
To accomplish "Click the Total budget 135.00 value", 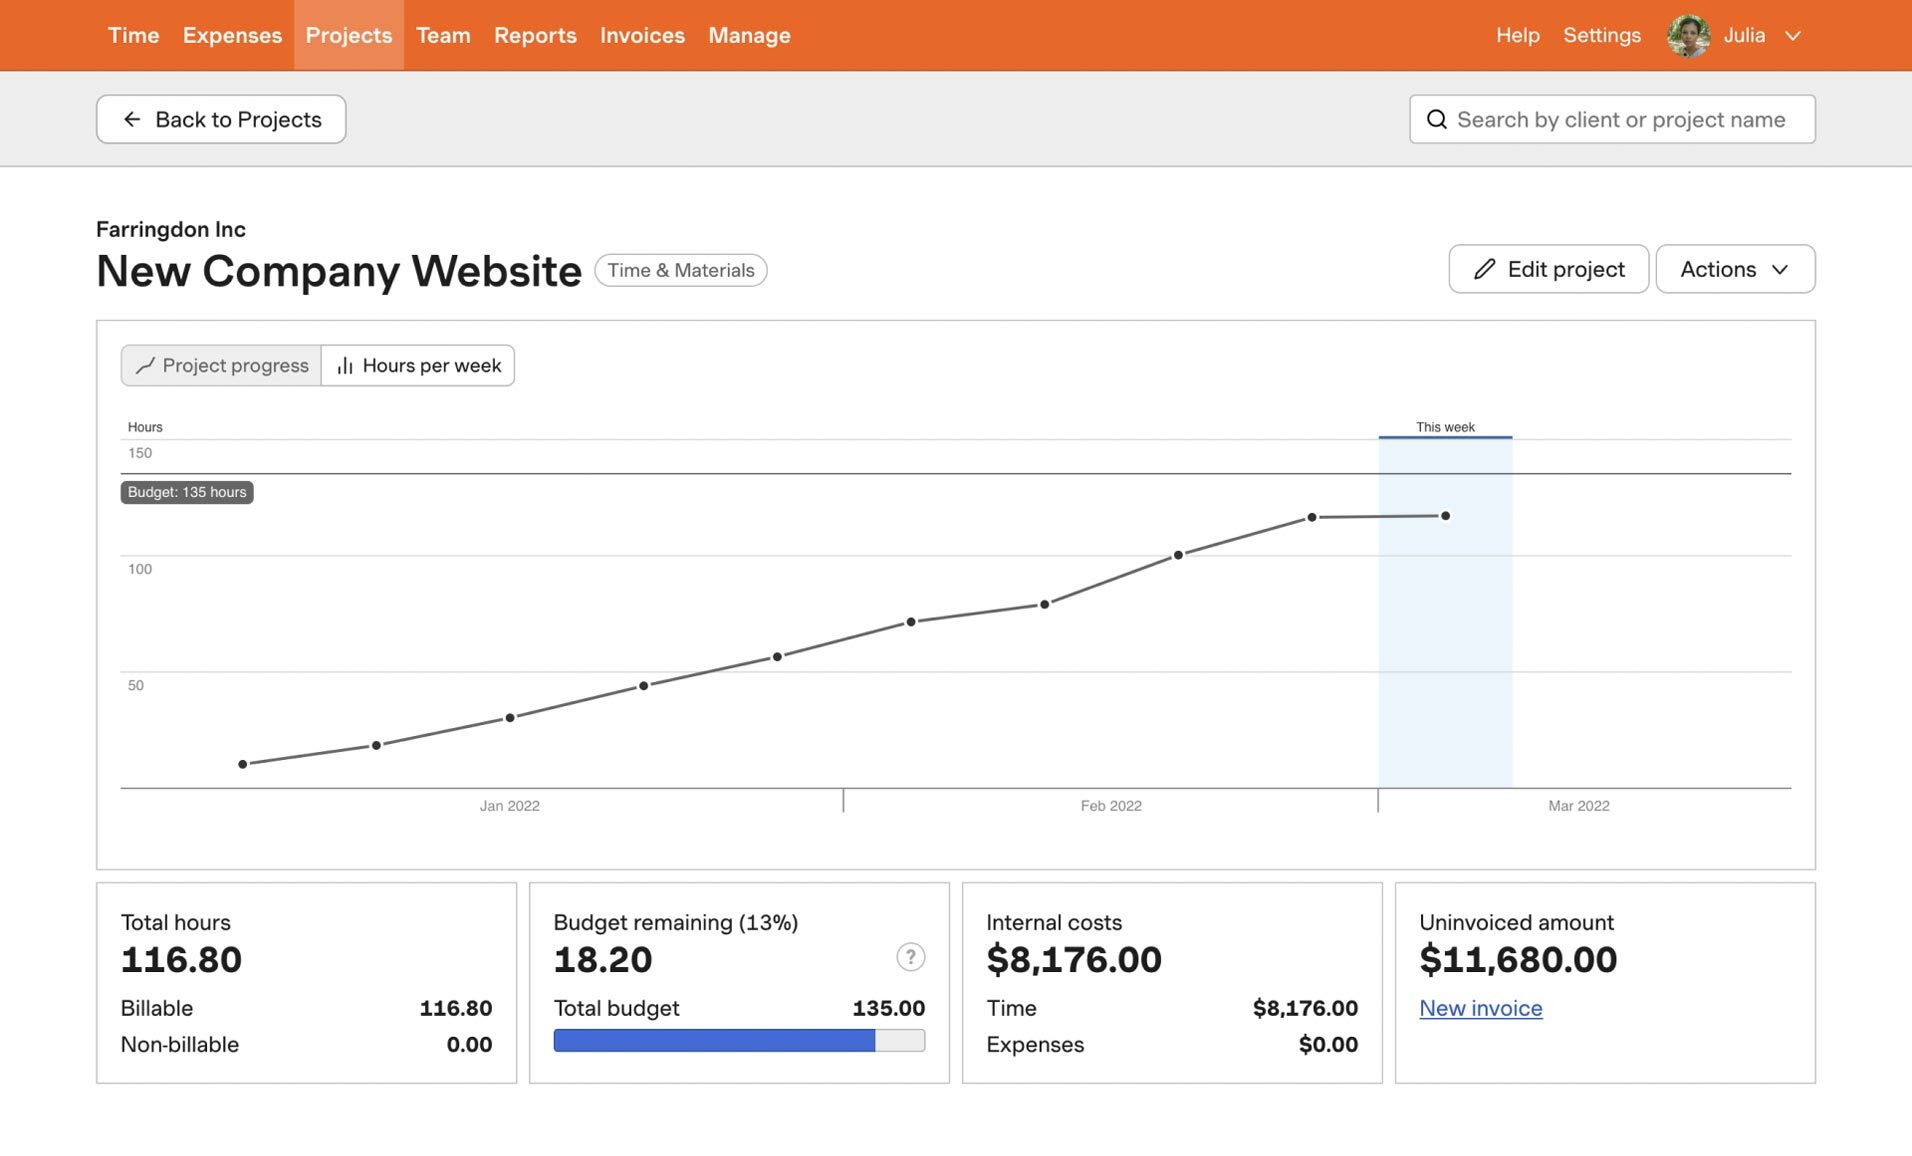I will (888, 1008).
